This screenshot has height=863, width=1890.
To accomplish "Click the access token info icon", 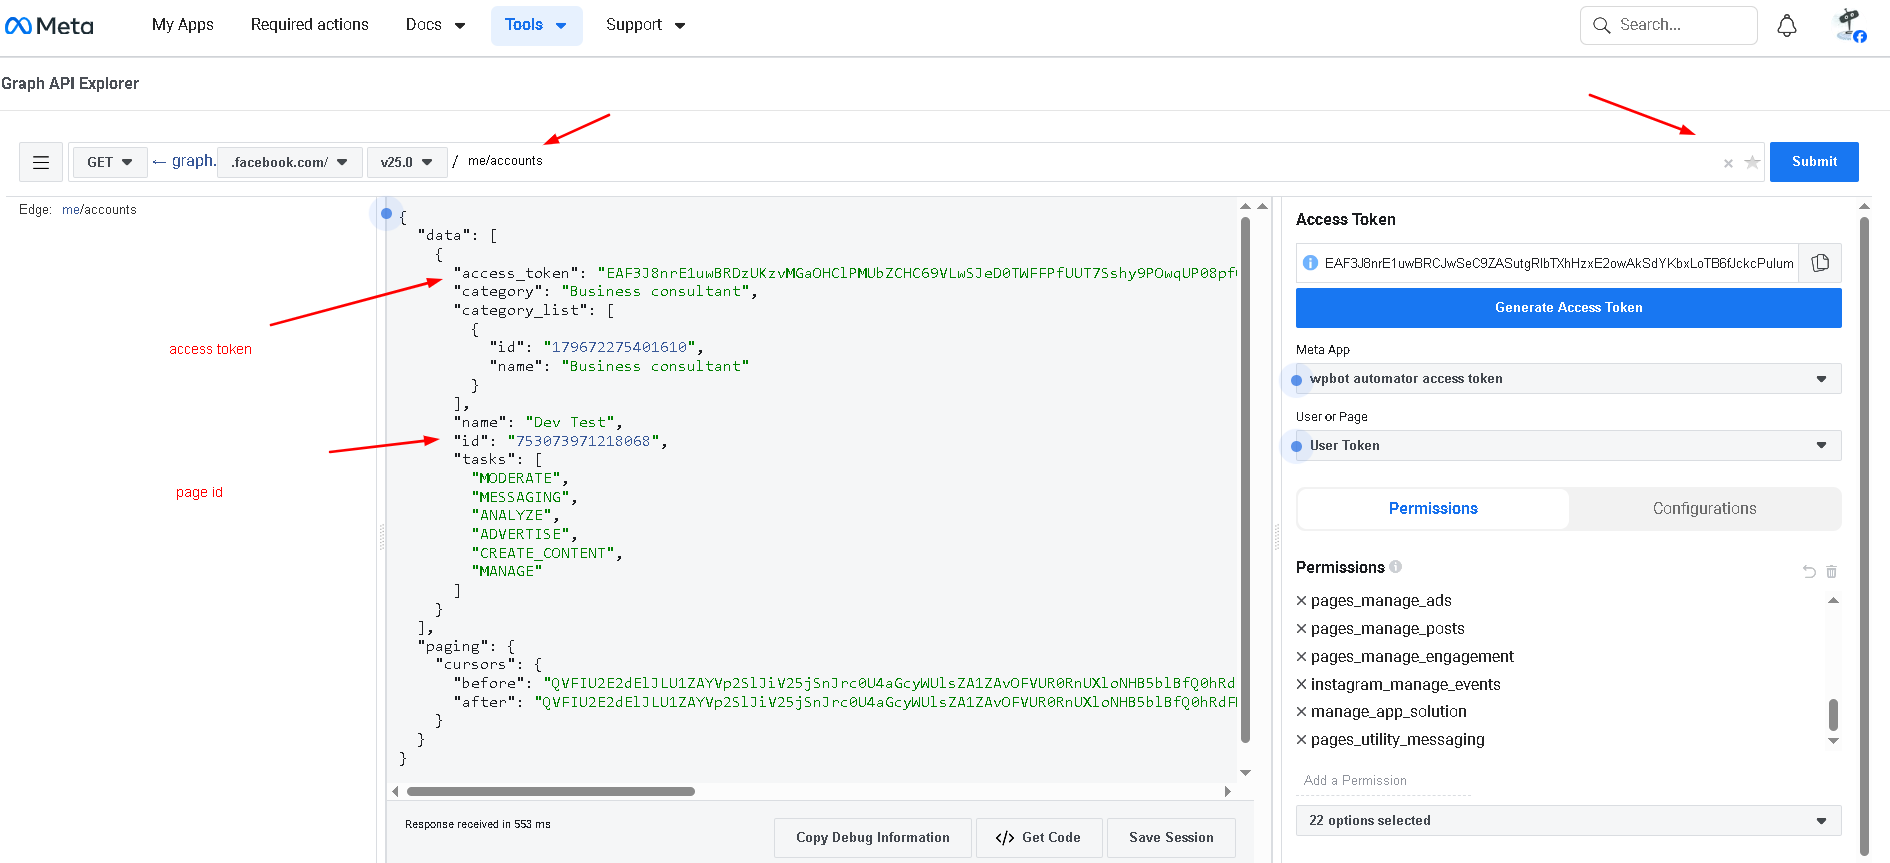I will click(x=1310, y=263).
